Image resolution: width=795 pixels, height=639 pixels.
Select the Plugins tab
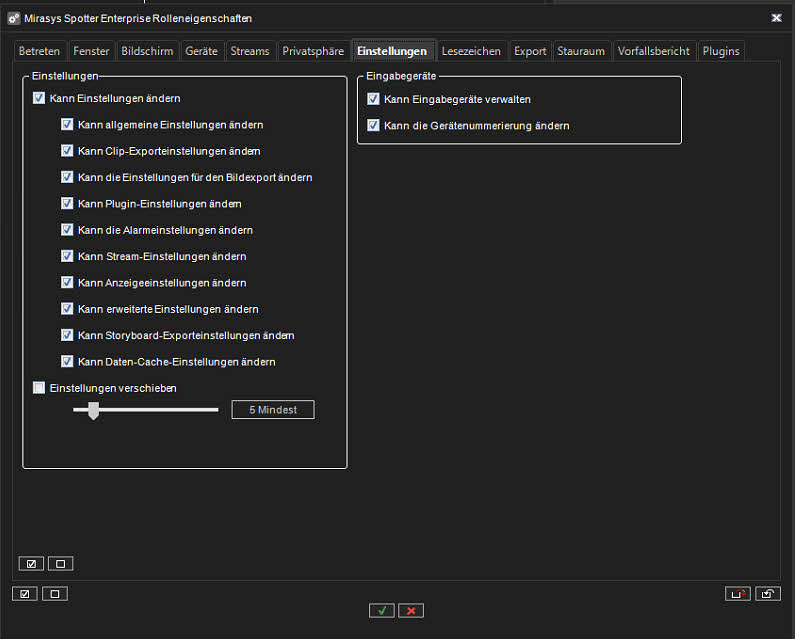(721, 51)
